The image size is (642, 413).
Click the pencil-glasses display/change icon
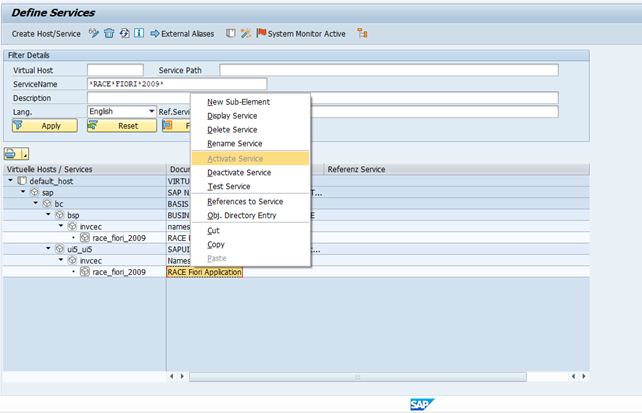click(94, 33)
